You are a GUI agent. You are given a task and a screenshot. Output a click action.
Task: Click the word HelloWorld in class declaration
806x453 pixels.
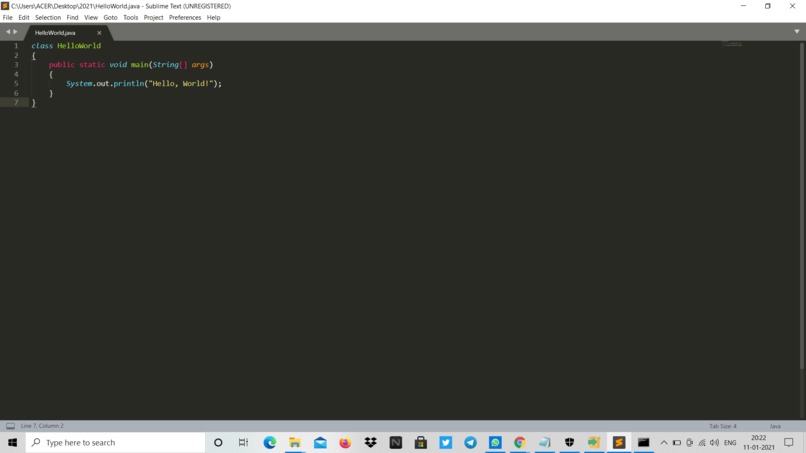pos(79,46)
